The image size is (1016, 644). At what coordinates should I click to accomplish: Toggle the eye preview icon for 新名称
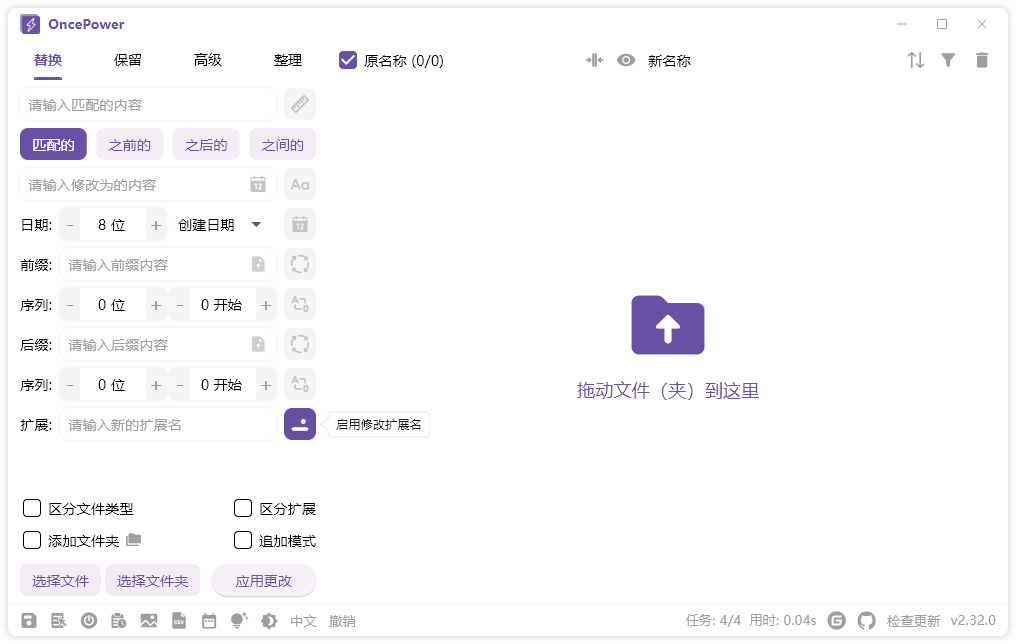pyautogui.click(x=626, y=60)
